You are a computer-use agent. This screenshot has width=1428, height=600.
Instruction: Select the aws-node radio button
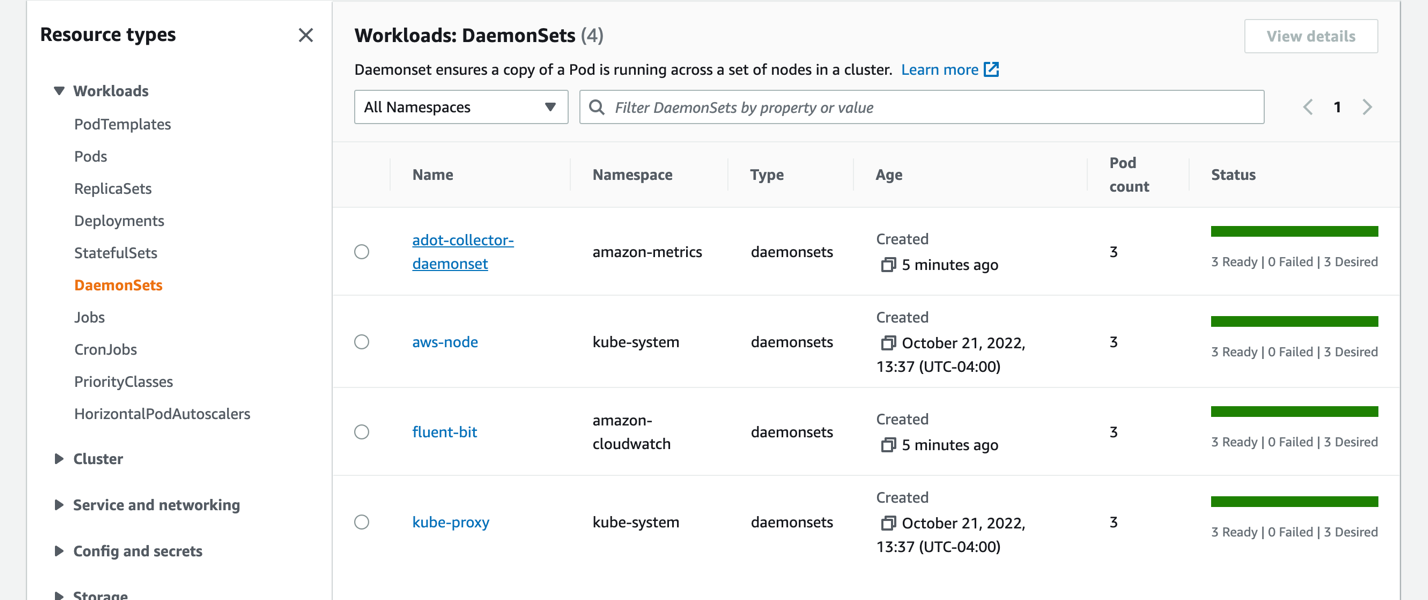[x=361, y=341]
